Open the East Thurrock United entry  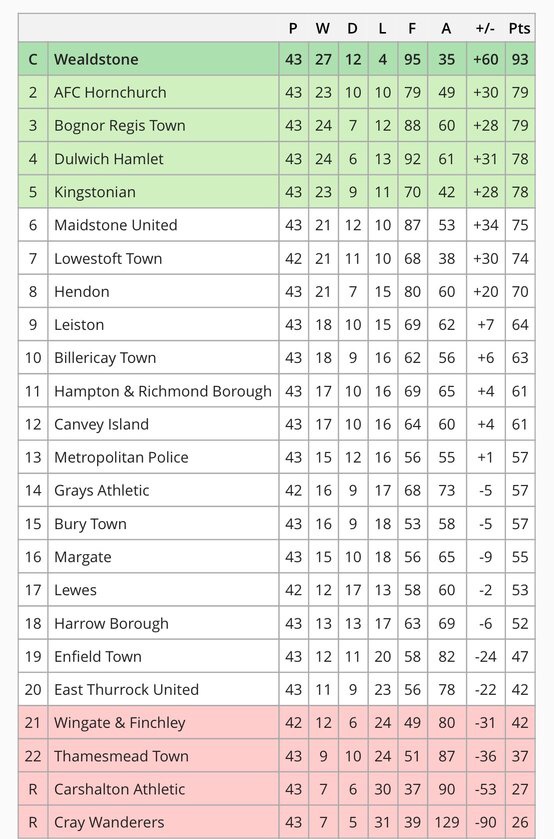[x=126, y=690]
